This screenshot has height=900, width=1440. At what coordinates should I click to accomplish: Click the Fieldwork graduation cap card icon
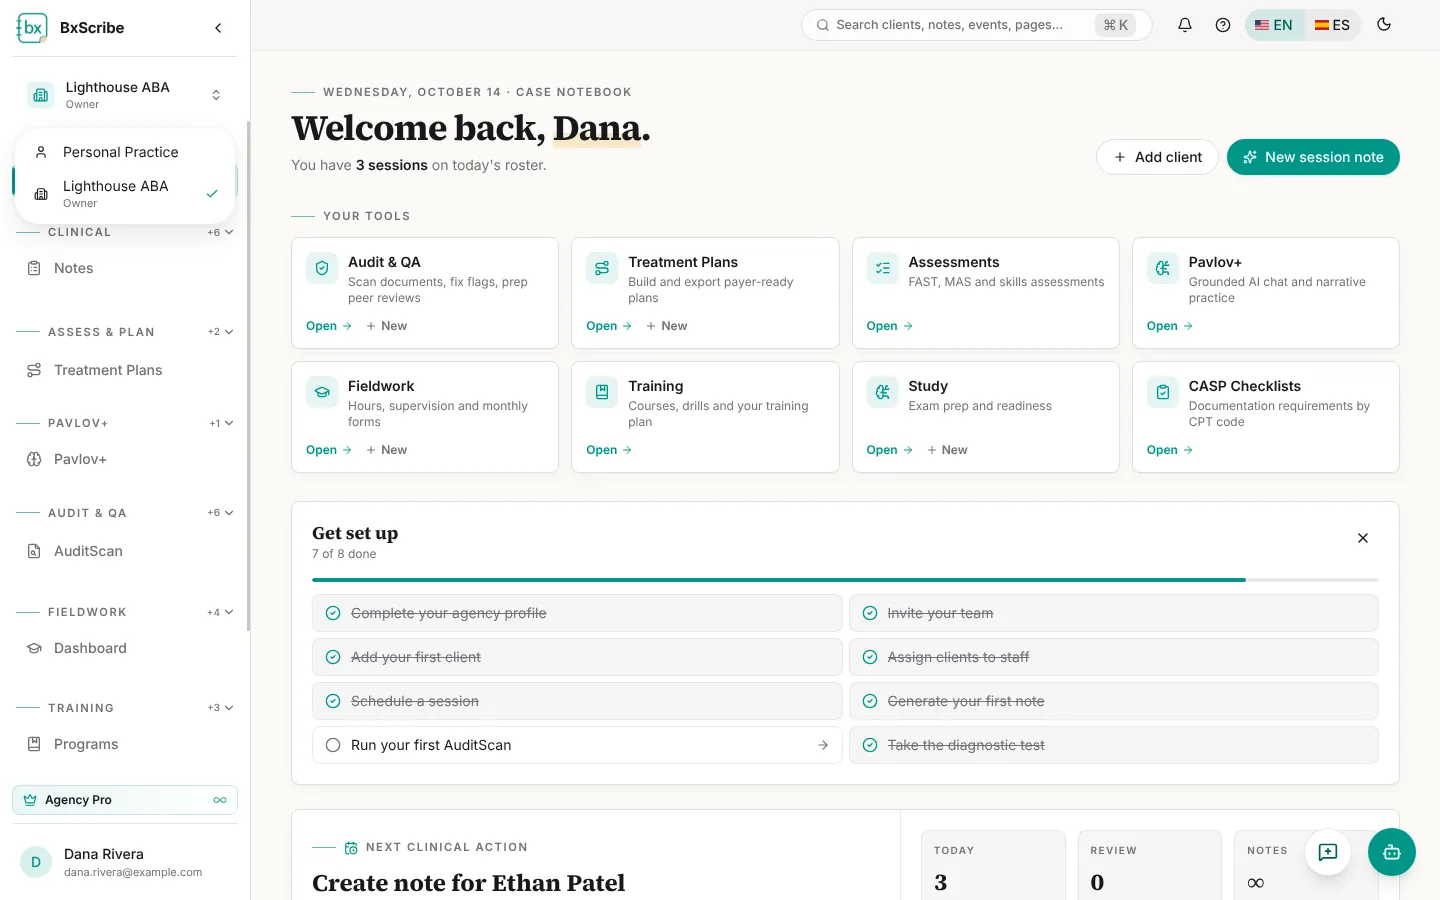click(x=322, y=392)
